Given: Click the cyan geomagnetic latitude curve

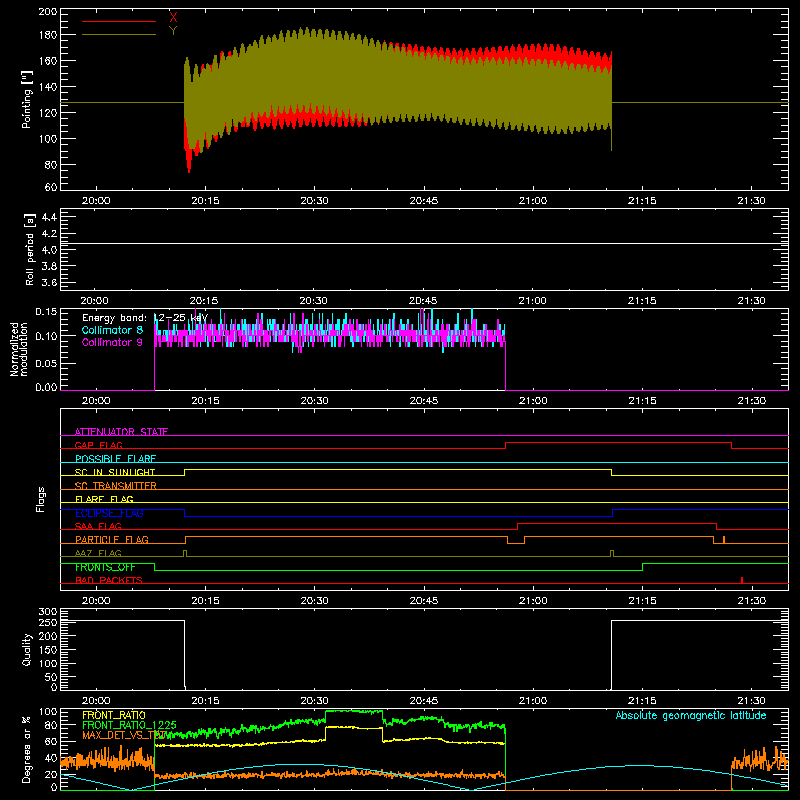Looking at the screenshot, I should tap(424, 777).
